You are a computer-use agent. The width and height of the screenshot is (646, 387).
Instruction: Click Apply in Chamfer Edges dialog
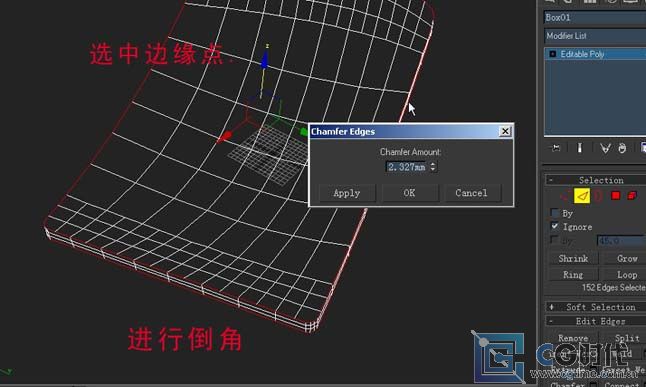(x=347, y=193)
